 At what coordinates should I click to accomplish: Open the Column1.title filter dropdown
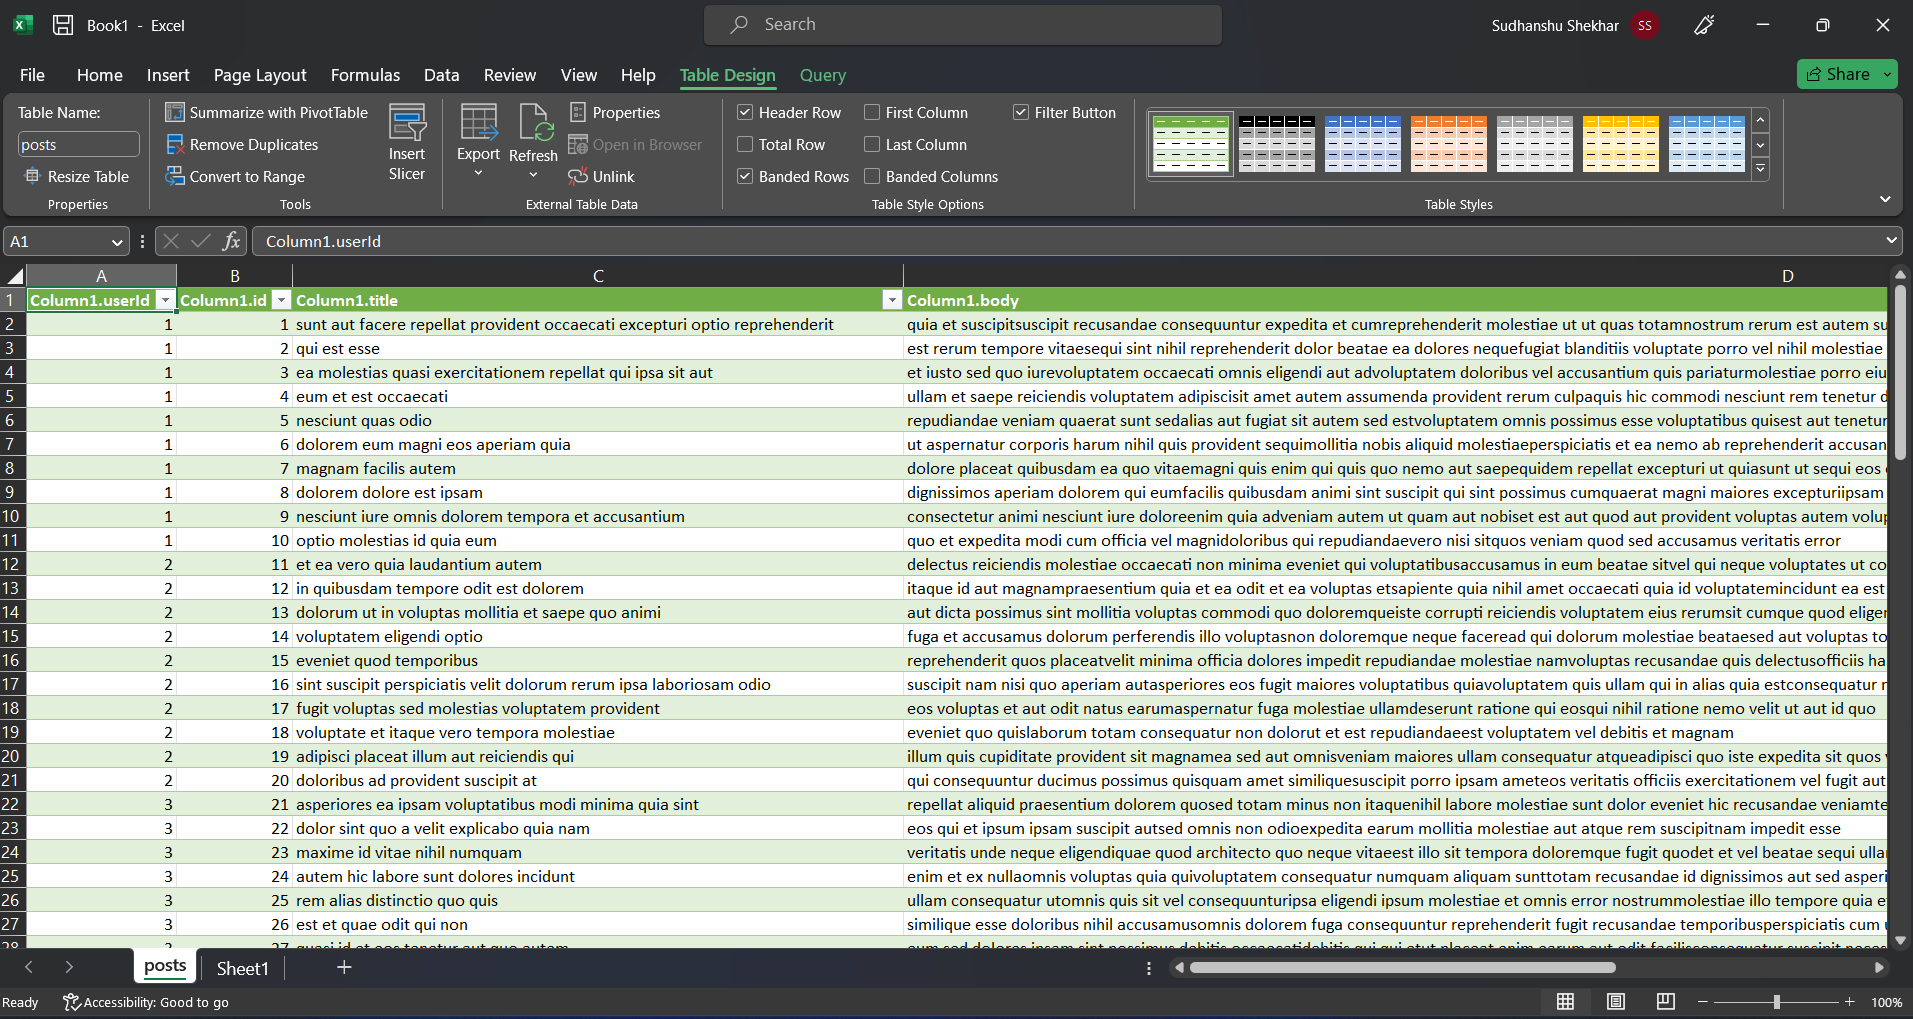coord(891,300)
